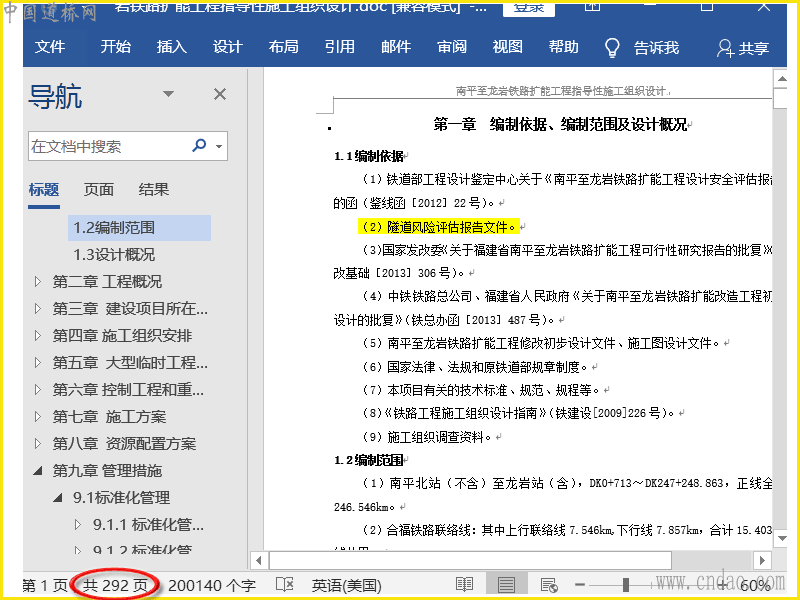
Task: Jump to heading 1.3设计概况
Action: tap(114, 255)
